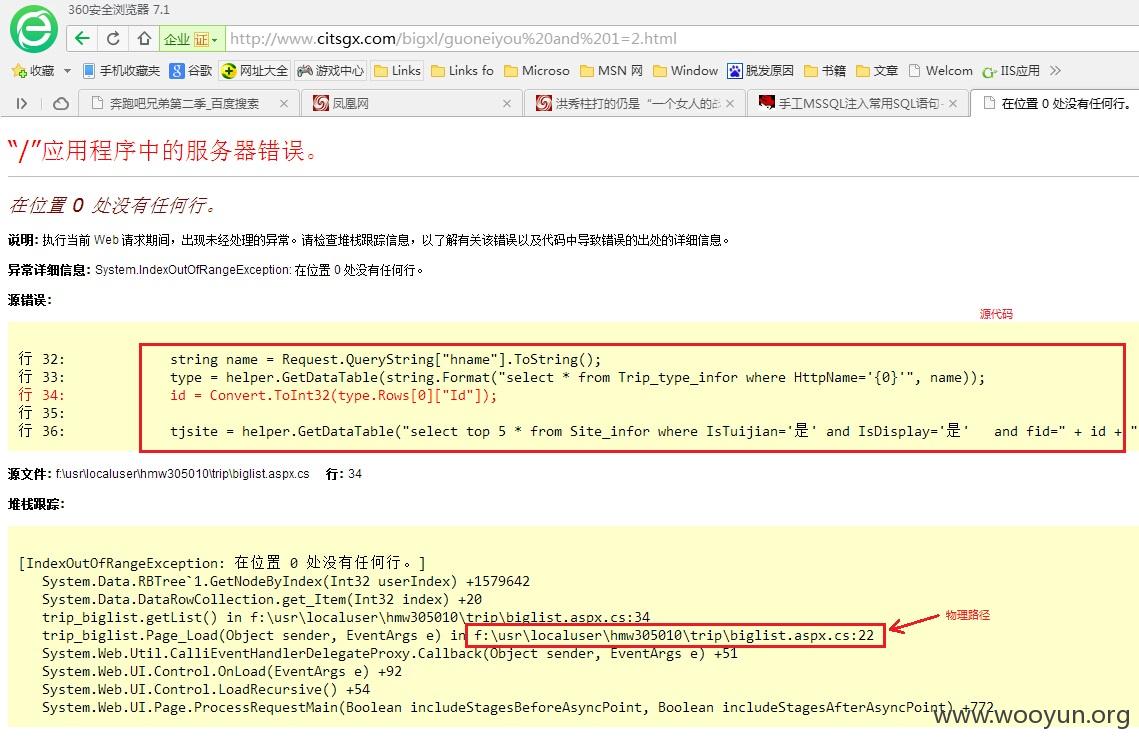Click the Page.ProcessRequestMain stack line
1139x744 pixels.
pyautogui.click(x=517, y=707)
